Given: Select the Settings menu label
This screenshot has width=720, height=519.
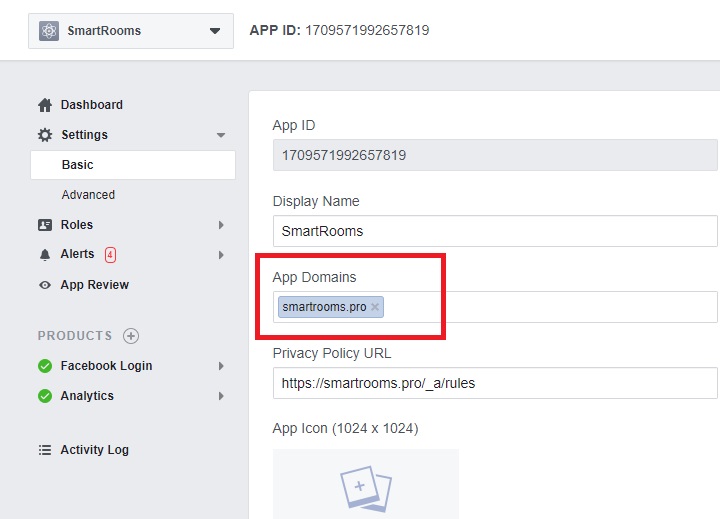Looking at the screenshot, I should pyautogui.click(x=84, y=135).
